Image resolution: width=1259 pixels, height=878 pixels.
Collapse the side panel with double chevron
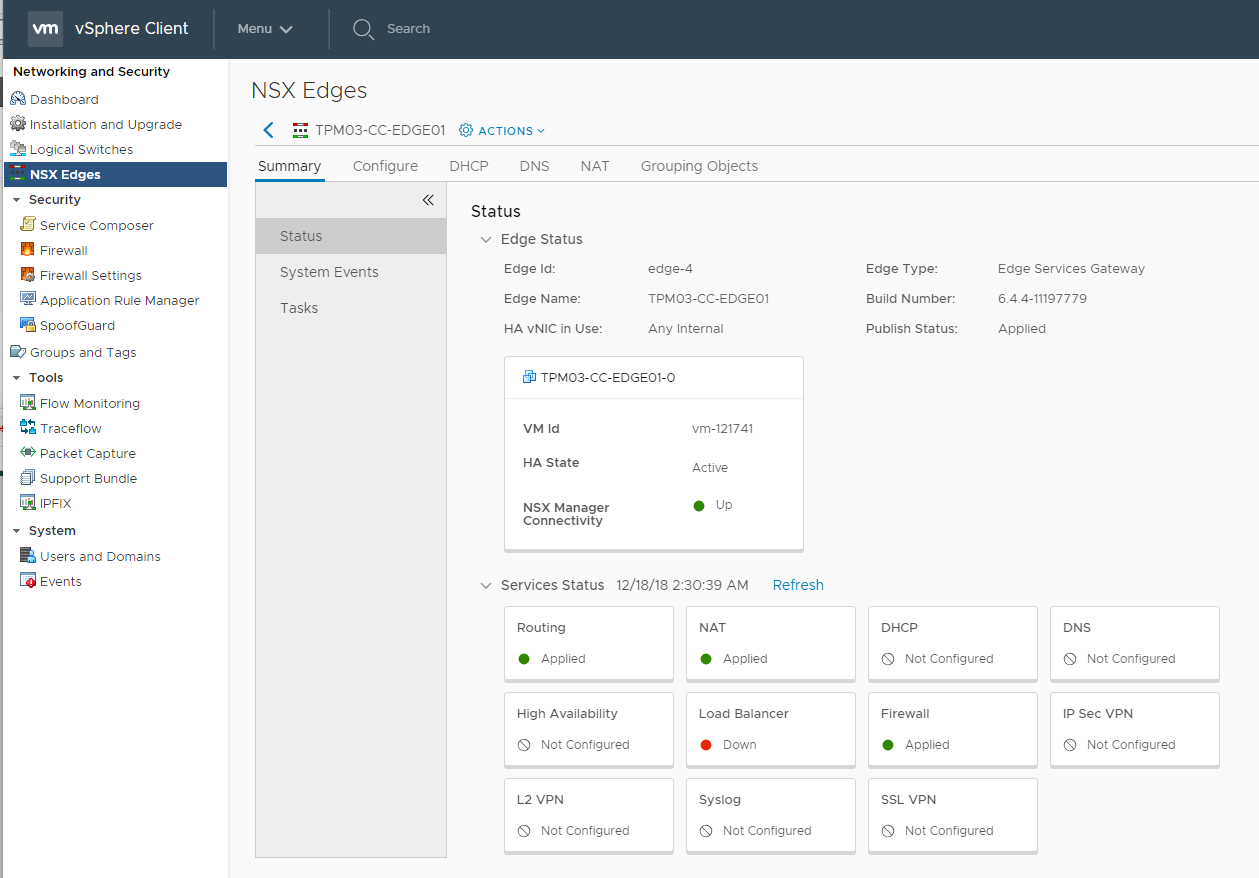pos(428,200)
